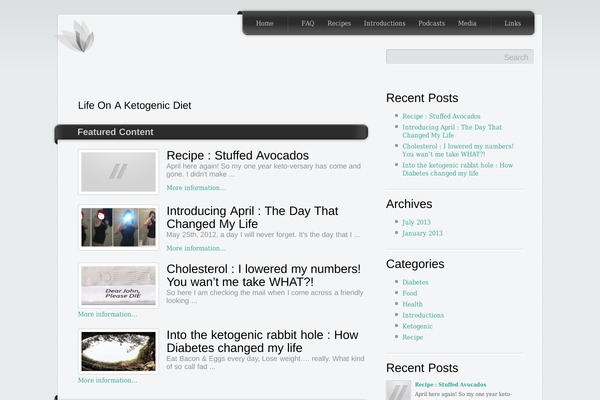This screenshot has height=400, width=600.
Task: Open the Links menu item
Action: click(512, 23)
